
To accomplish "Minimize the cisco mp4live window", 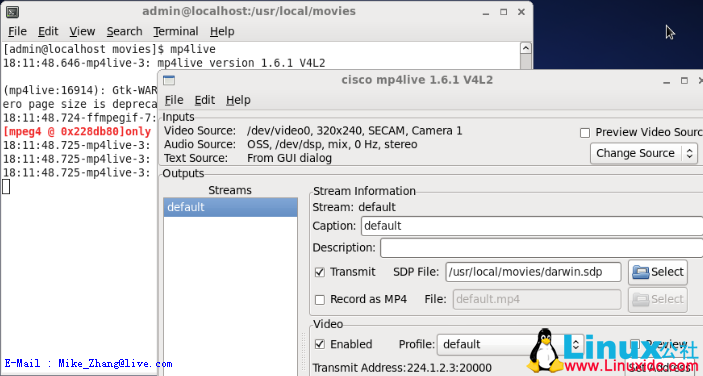I will click(667, 81).
